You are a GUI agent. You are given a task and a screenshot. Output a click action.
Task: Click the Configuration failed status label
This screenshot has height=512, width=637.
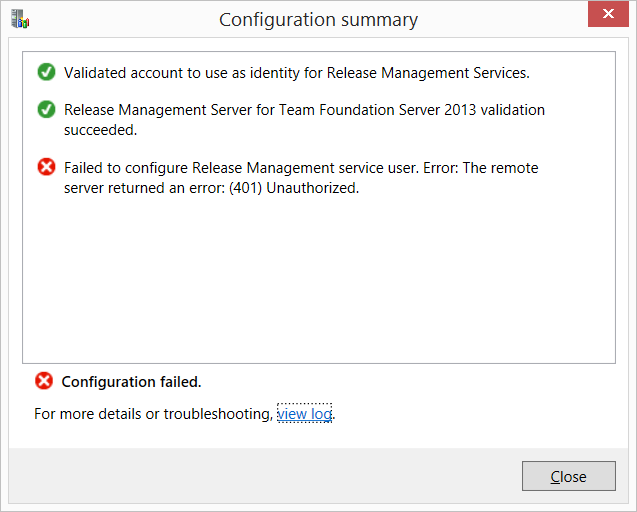[131, 382]
